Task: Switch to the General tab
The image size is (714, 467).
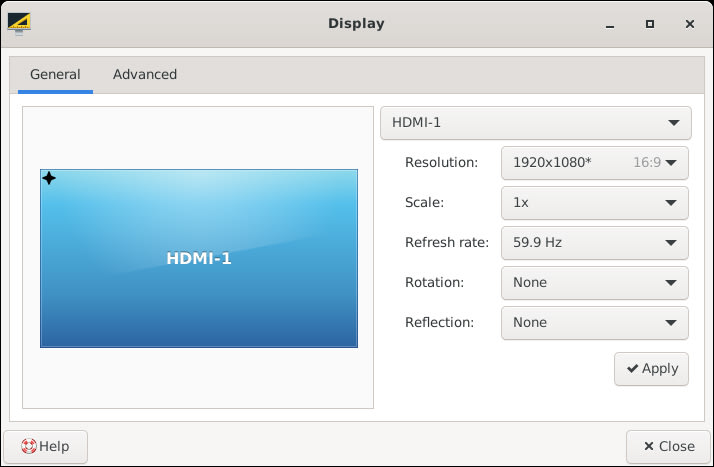Action: pyautogui.click(x=55, y=75)
